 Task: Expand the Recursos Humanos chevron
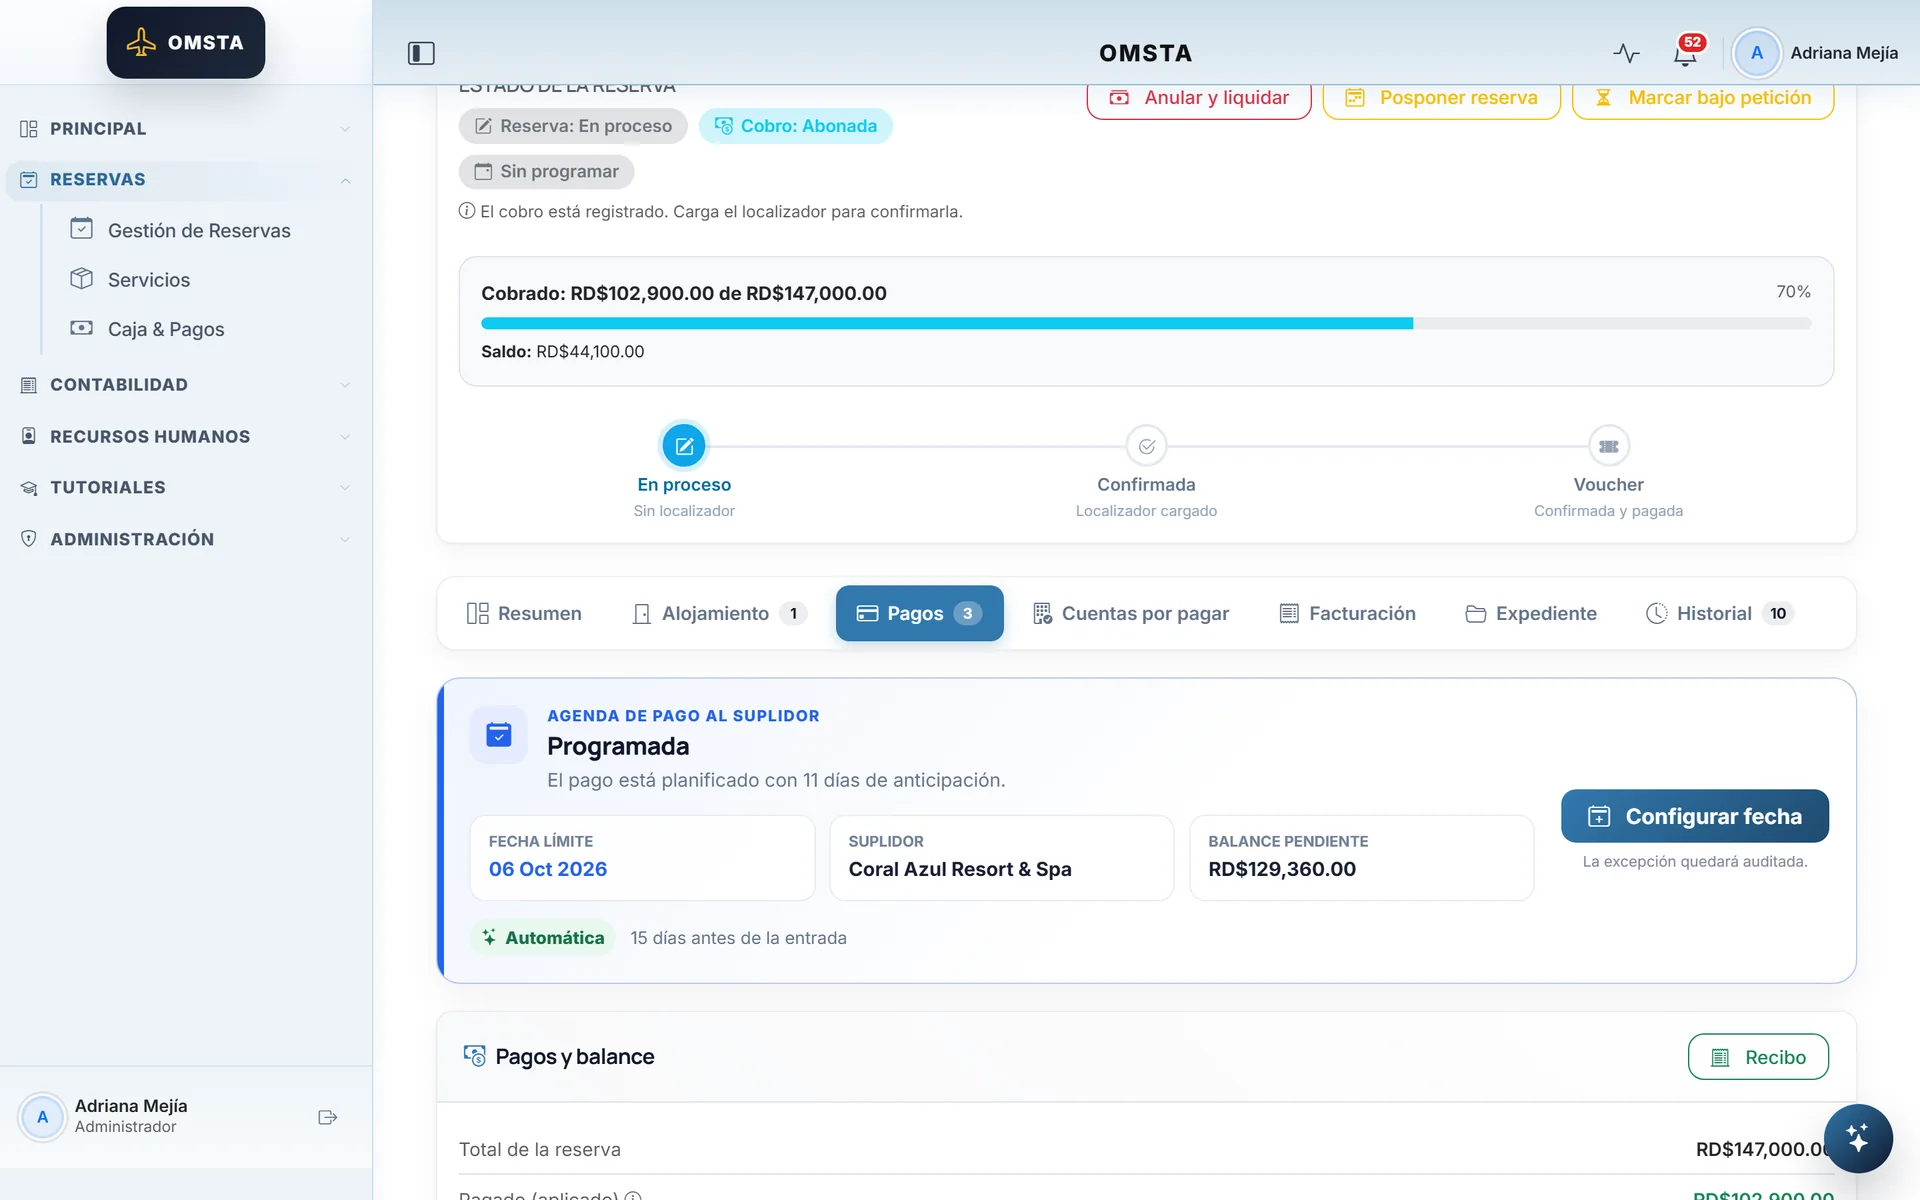click(x=345, y=437)
